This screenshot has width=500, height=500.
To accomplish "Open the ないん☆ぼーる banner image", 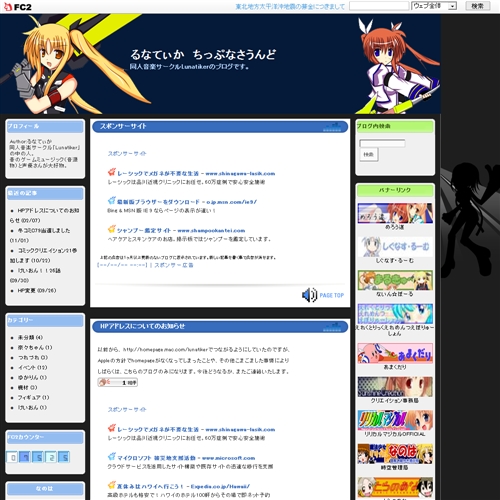I will point(395,280).
